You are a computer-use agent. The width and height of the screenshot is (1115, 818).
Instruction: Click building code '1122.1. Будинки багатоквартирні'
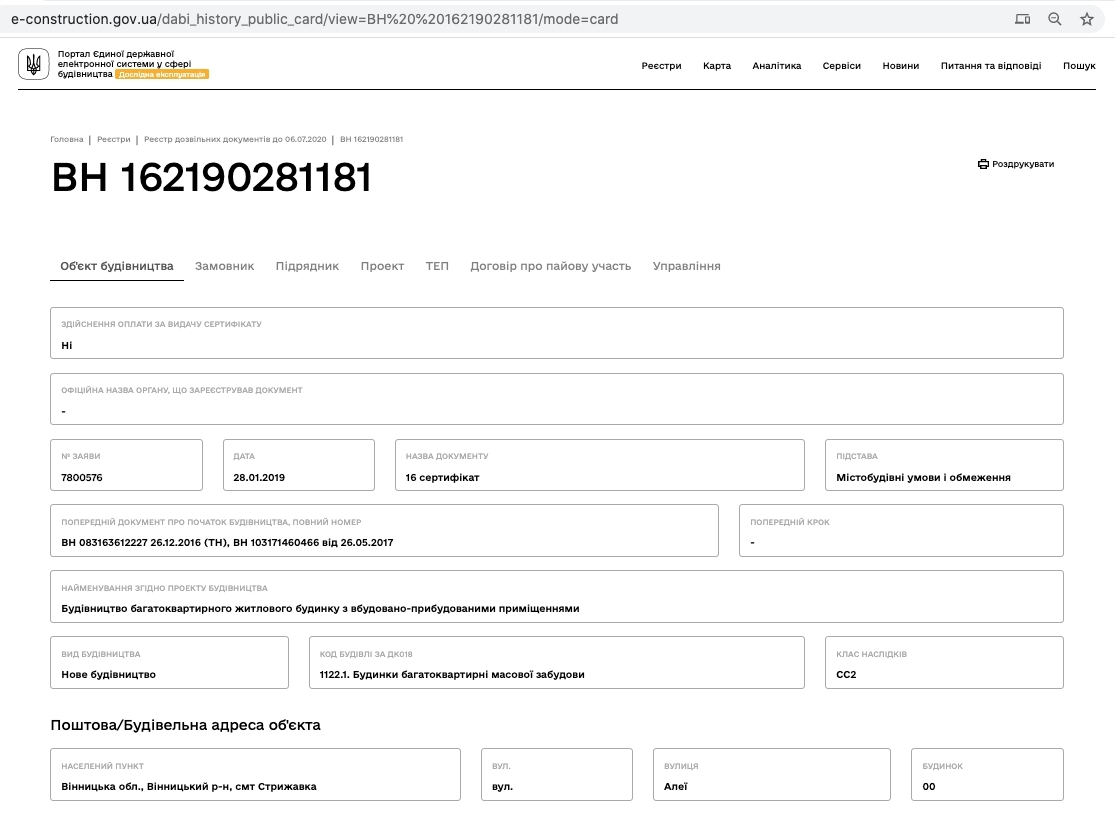[452, 674]
